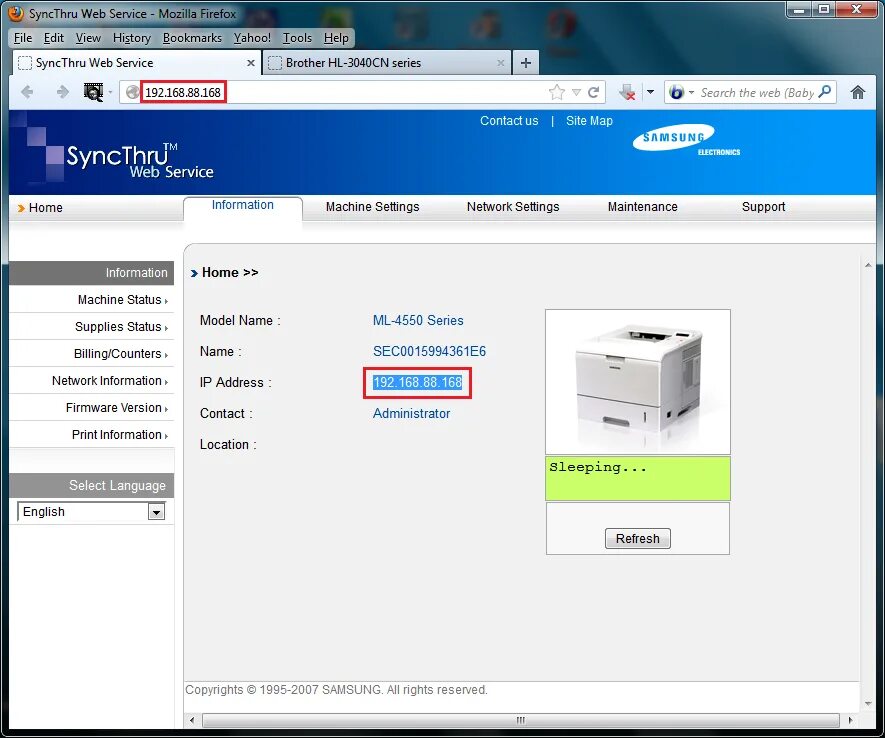Click the Search the web input field
The height and width of the screenshot is (738, 885).
tap(757, 92)
